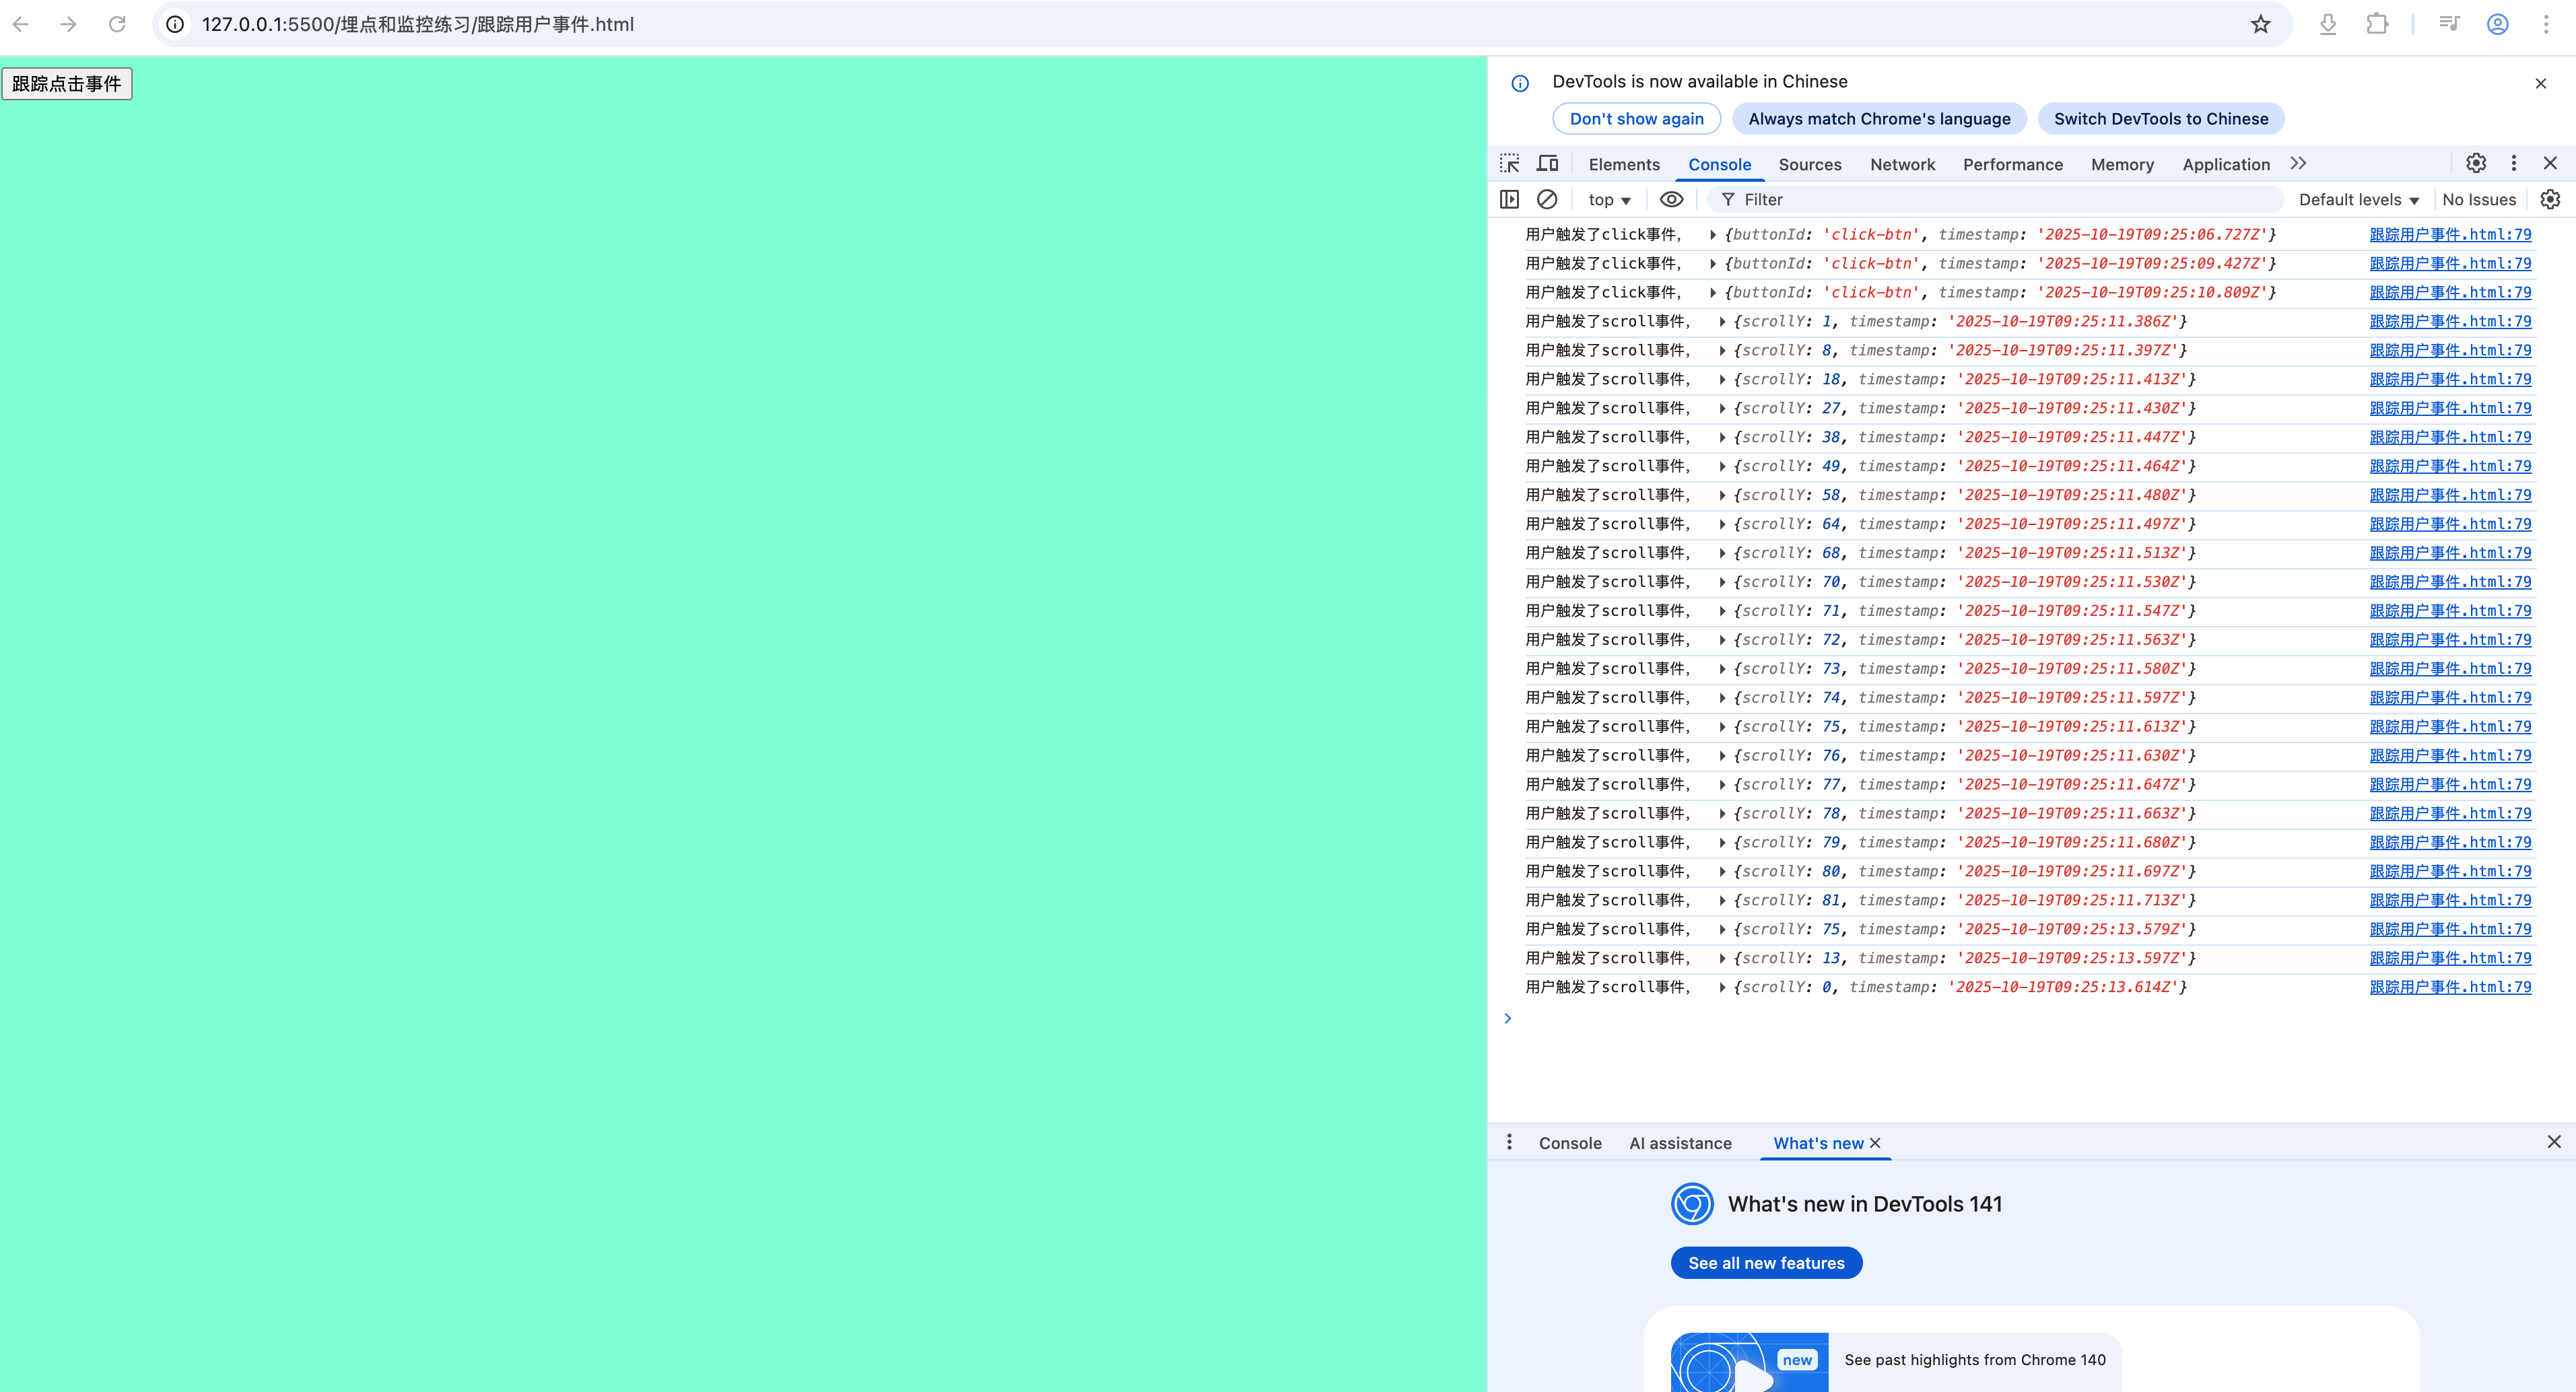Bookmark this page with the star icon
The width and height of the screenshot is (2576, 1392).
pyautogui.click(x=2260, y=24)
